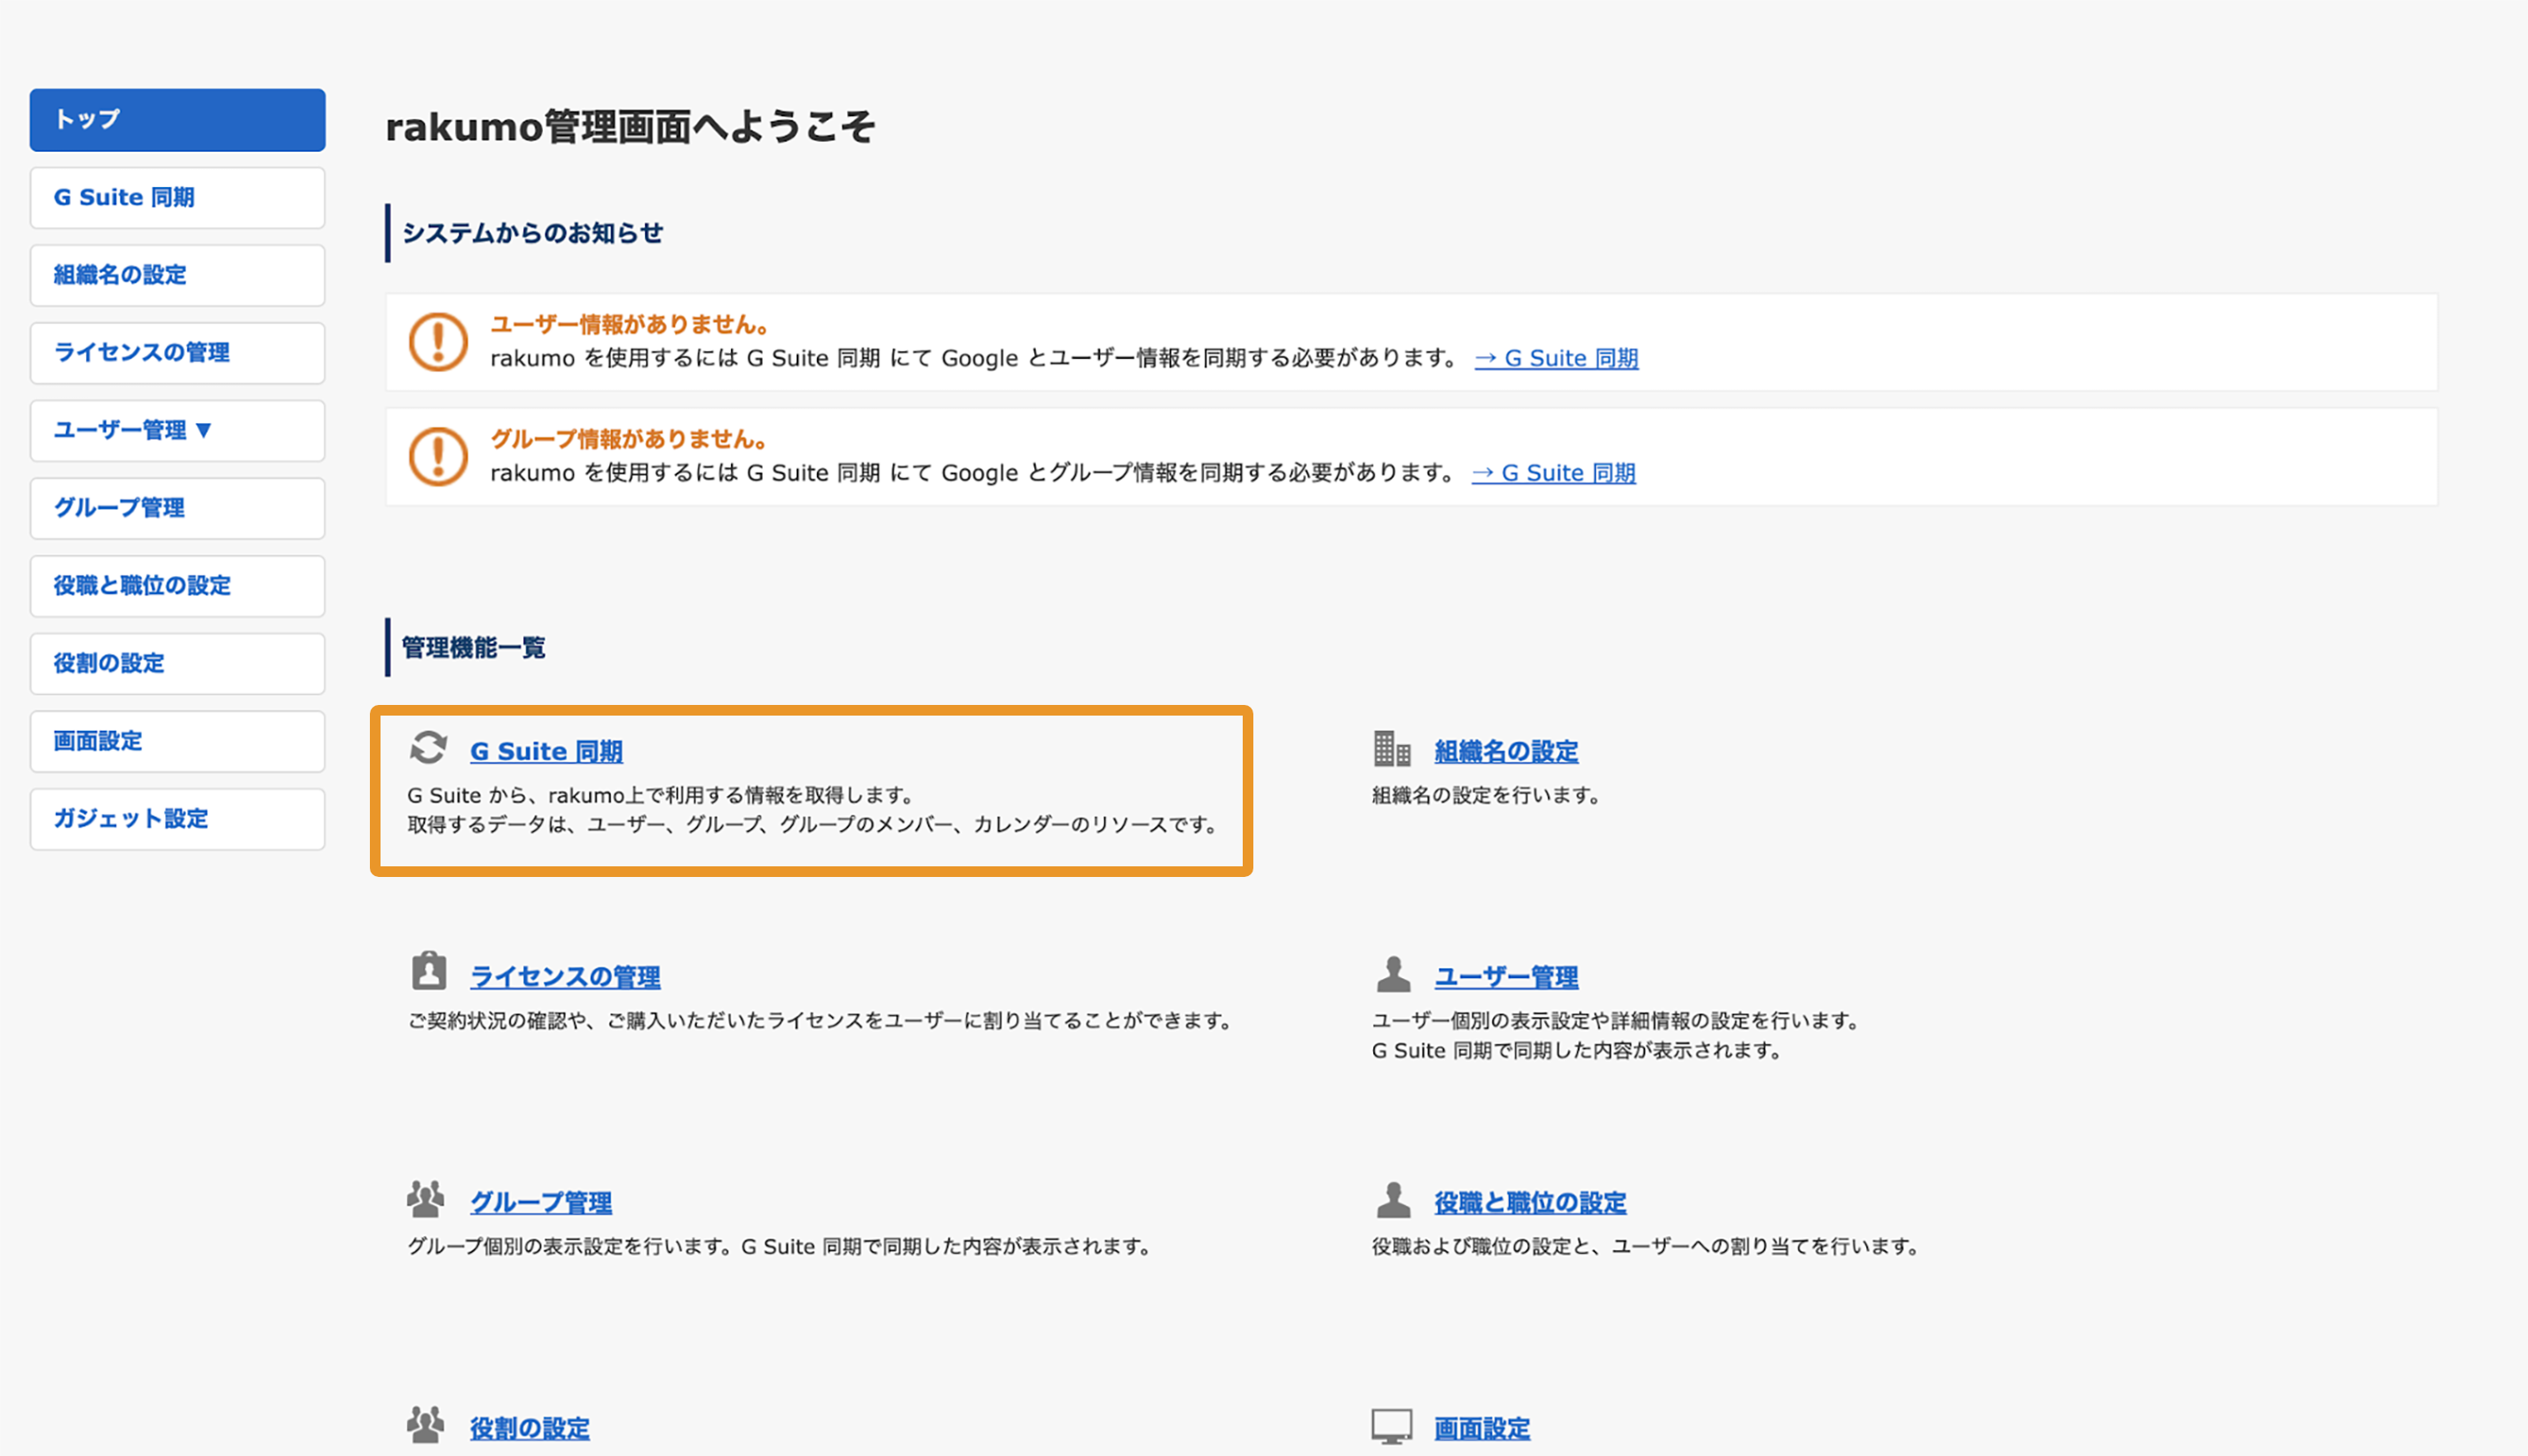Open the ライセンスの管理 link in the function list
The image size is (2528, 1456).
(565, 977)
